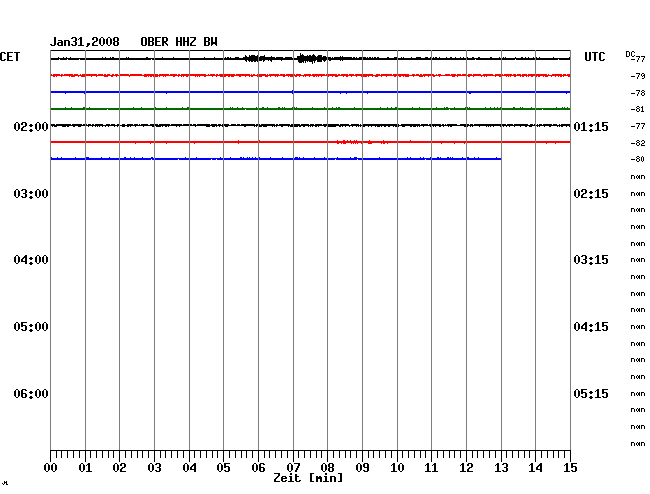Image resolution: width=650 pixels, height=494 pixels.
Task: Click the DC offset value -79
Action: [638, 76]
